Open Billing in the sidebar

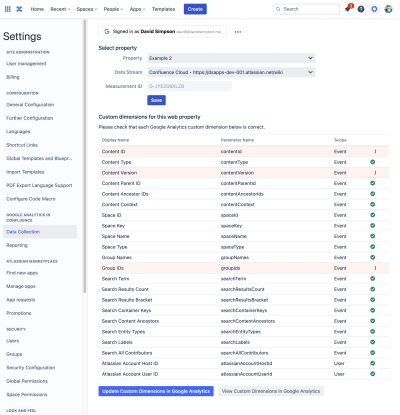[x=13, y=77]
